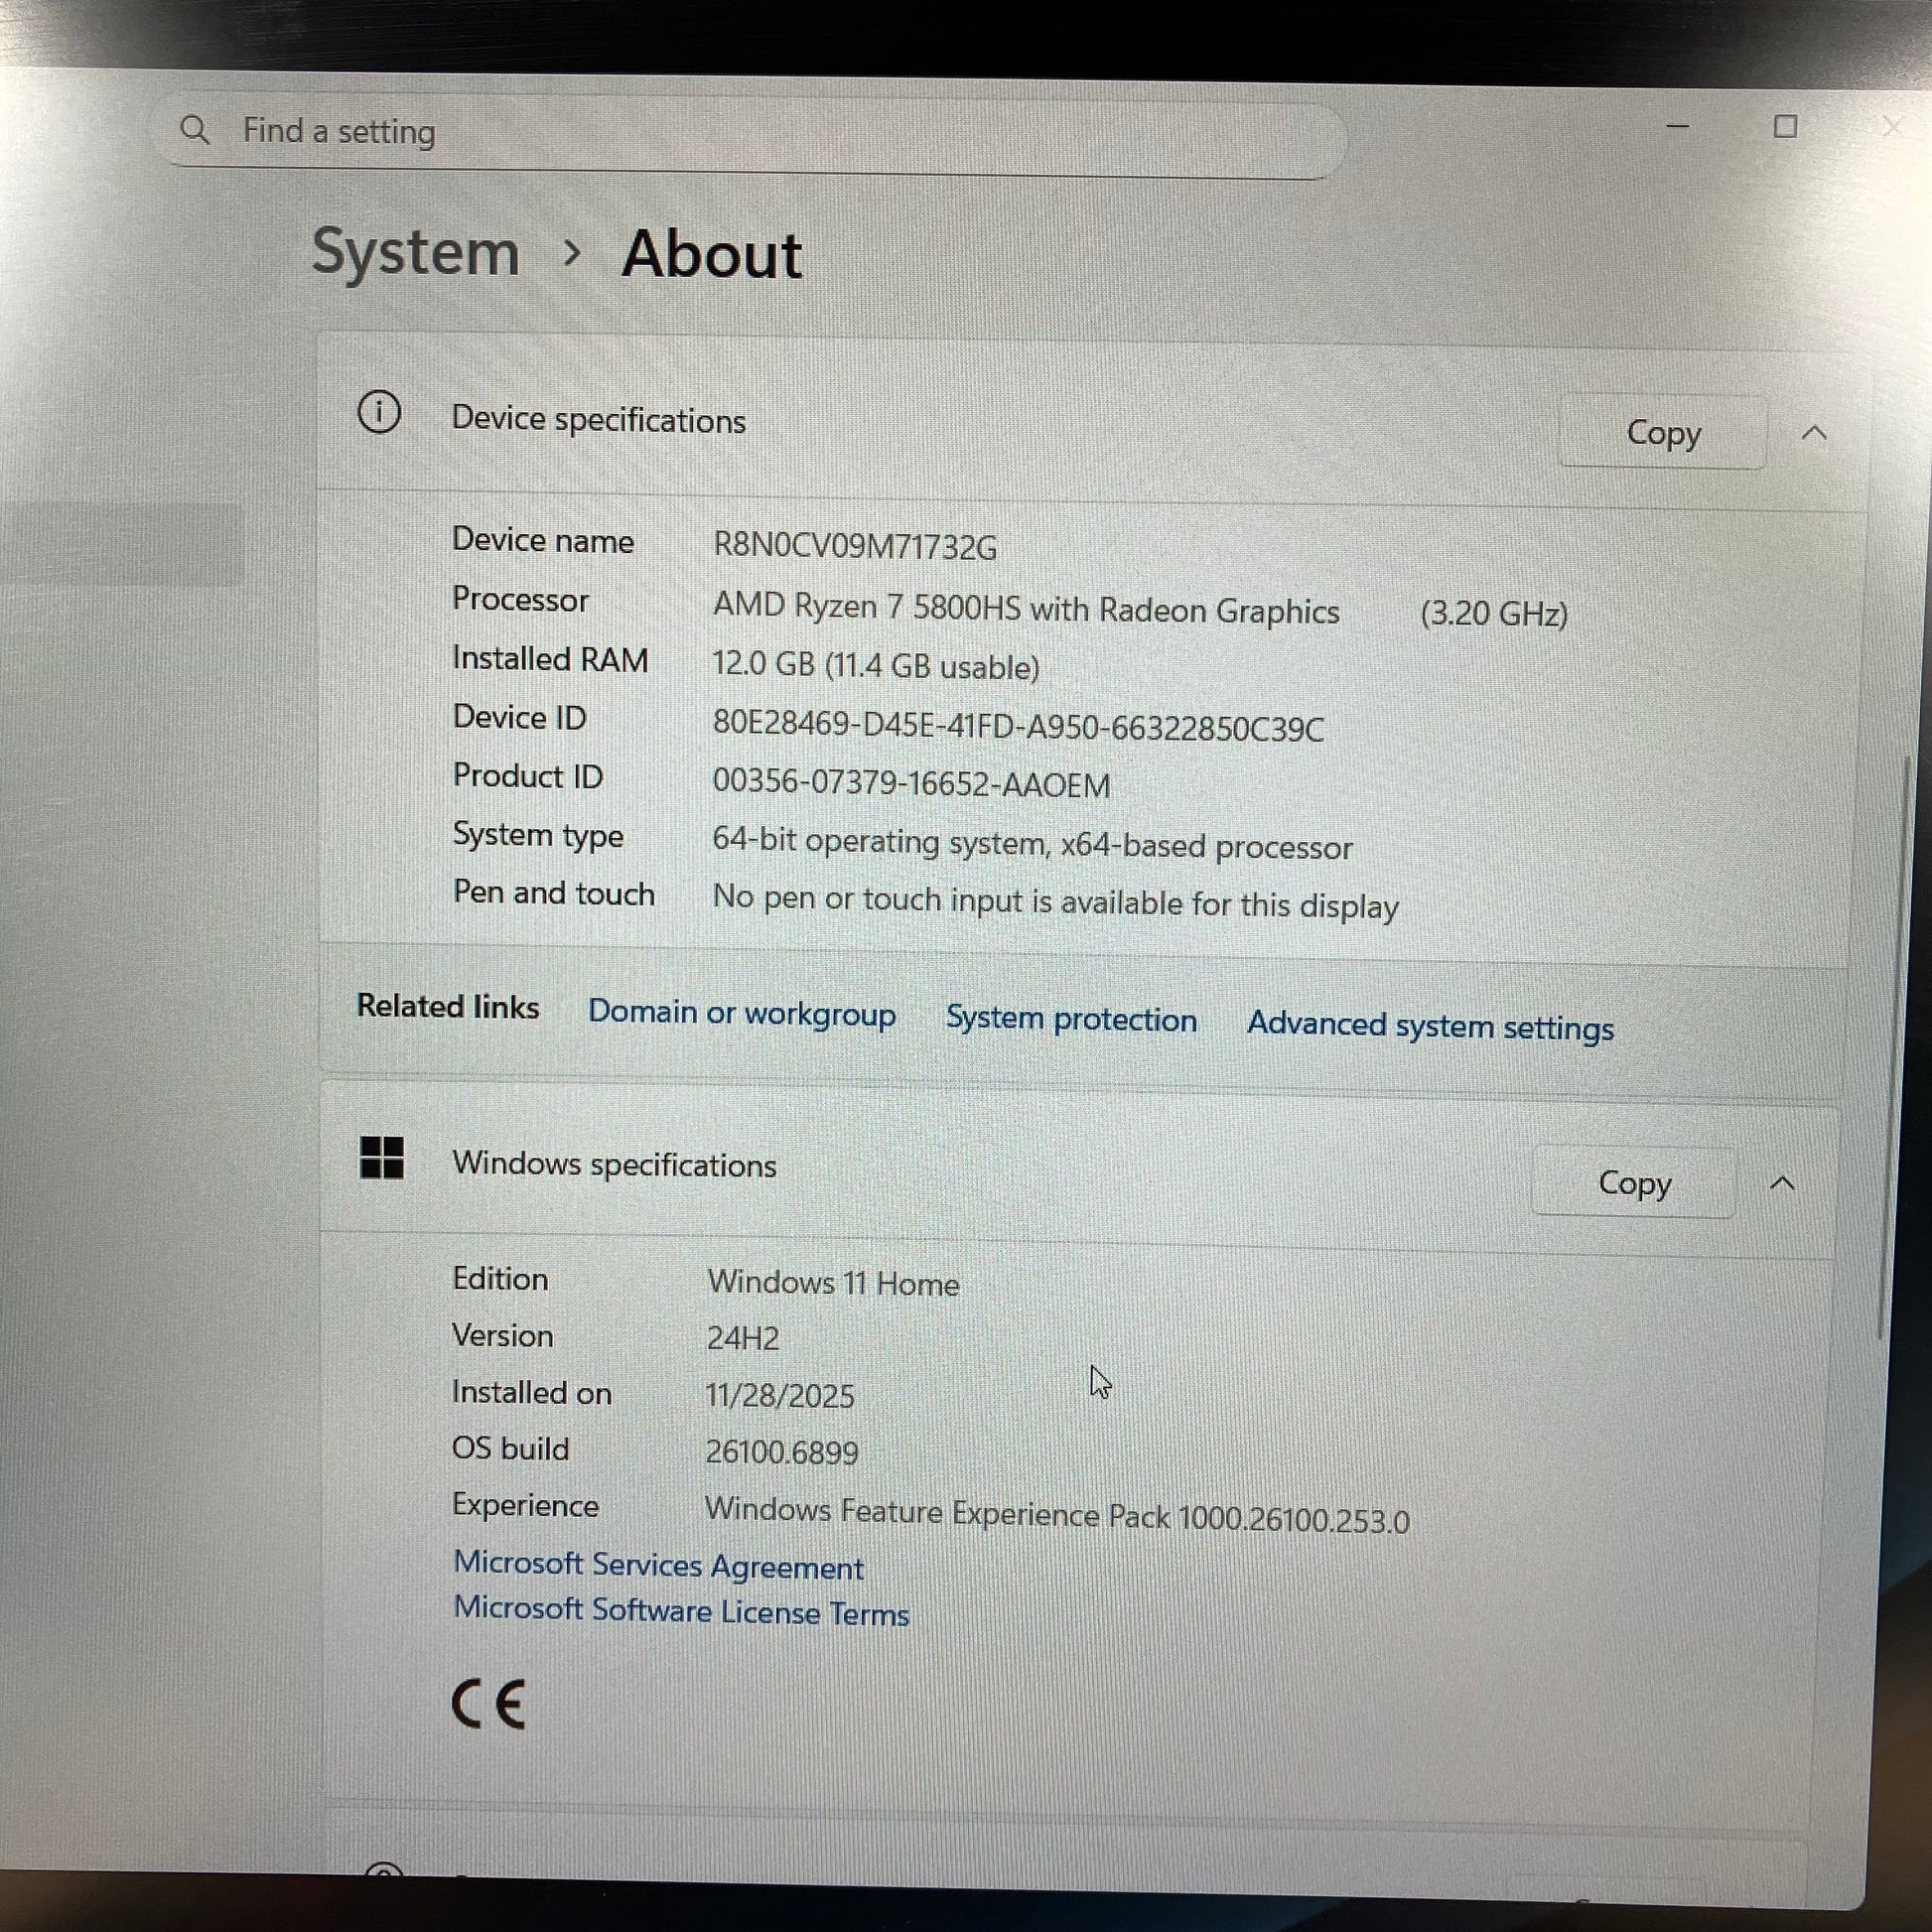Click the Device specifications info icon
Viewport: 1932px width, 1932px height.
380,412
